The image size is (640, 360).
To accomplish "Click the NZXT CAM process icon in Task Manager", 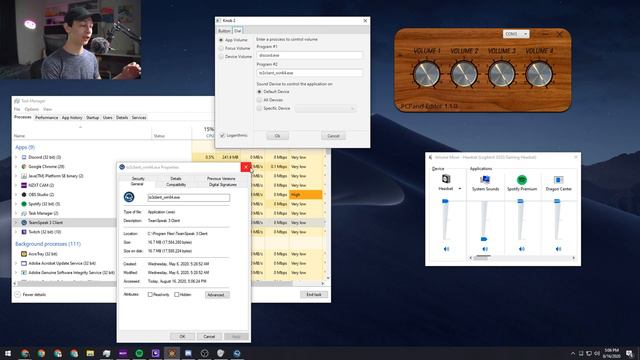I will tap(24, 185).
